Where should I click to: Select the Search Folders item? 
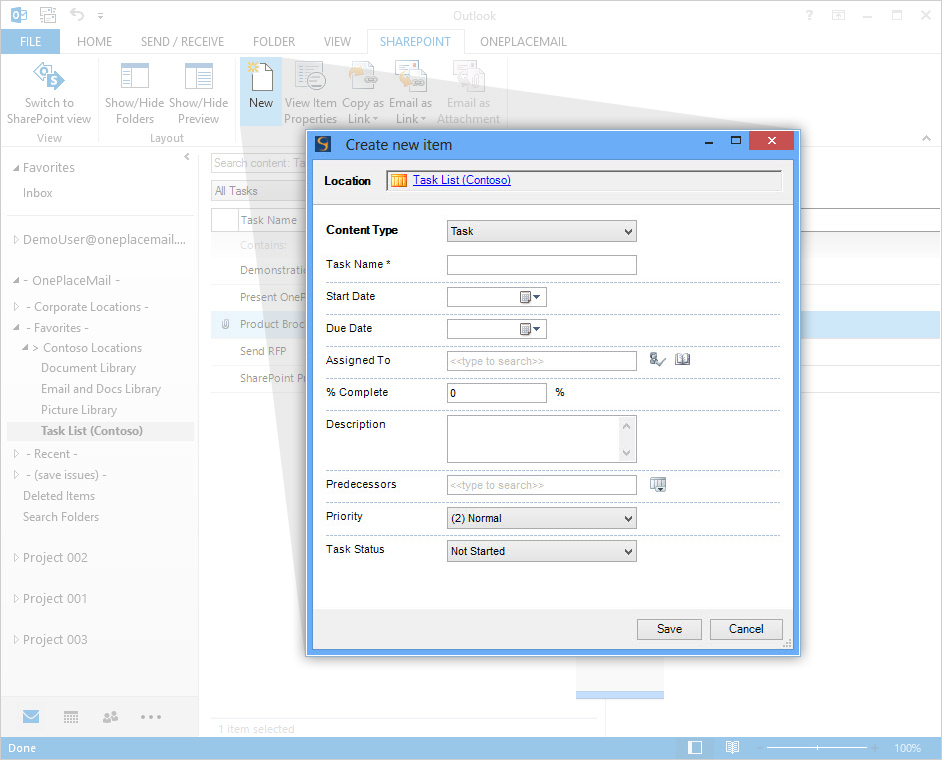click(x=61, y=517)
